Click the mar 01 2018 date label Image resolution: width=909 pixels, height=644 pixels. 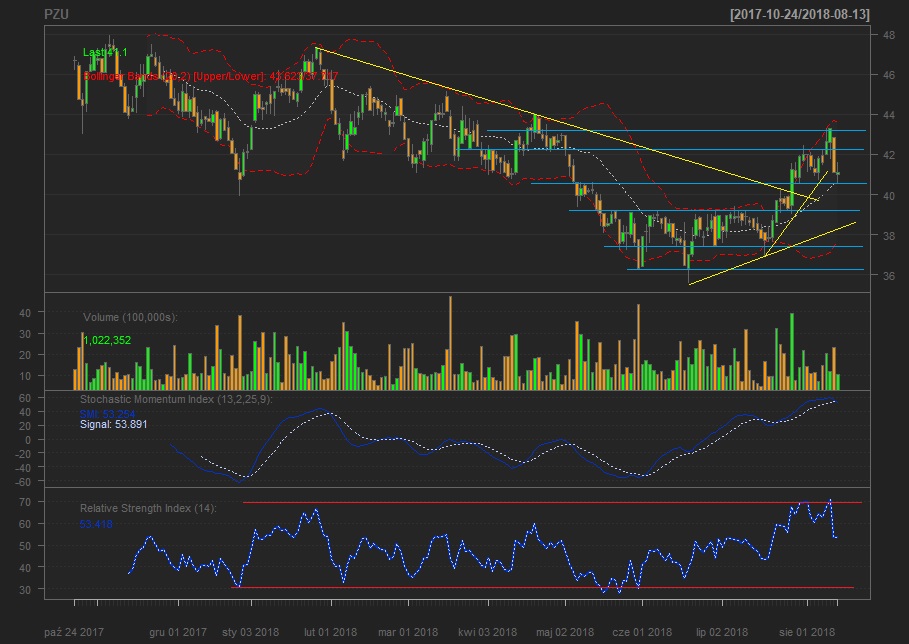pyautogui.click(x=408, y=632)
